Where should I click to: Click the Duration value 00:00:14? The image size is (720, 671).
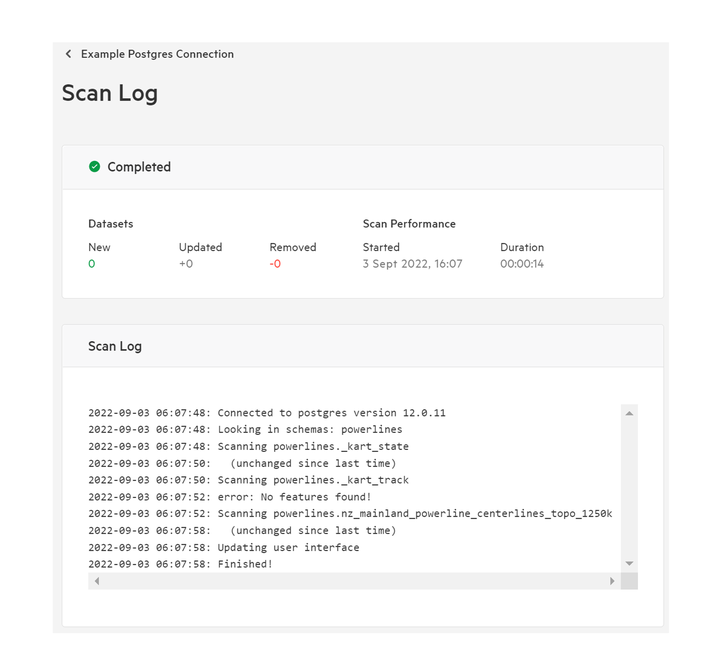point(522,264)
